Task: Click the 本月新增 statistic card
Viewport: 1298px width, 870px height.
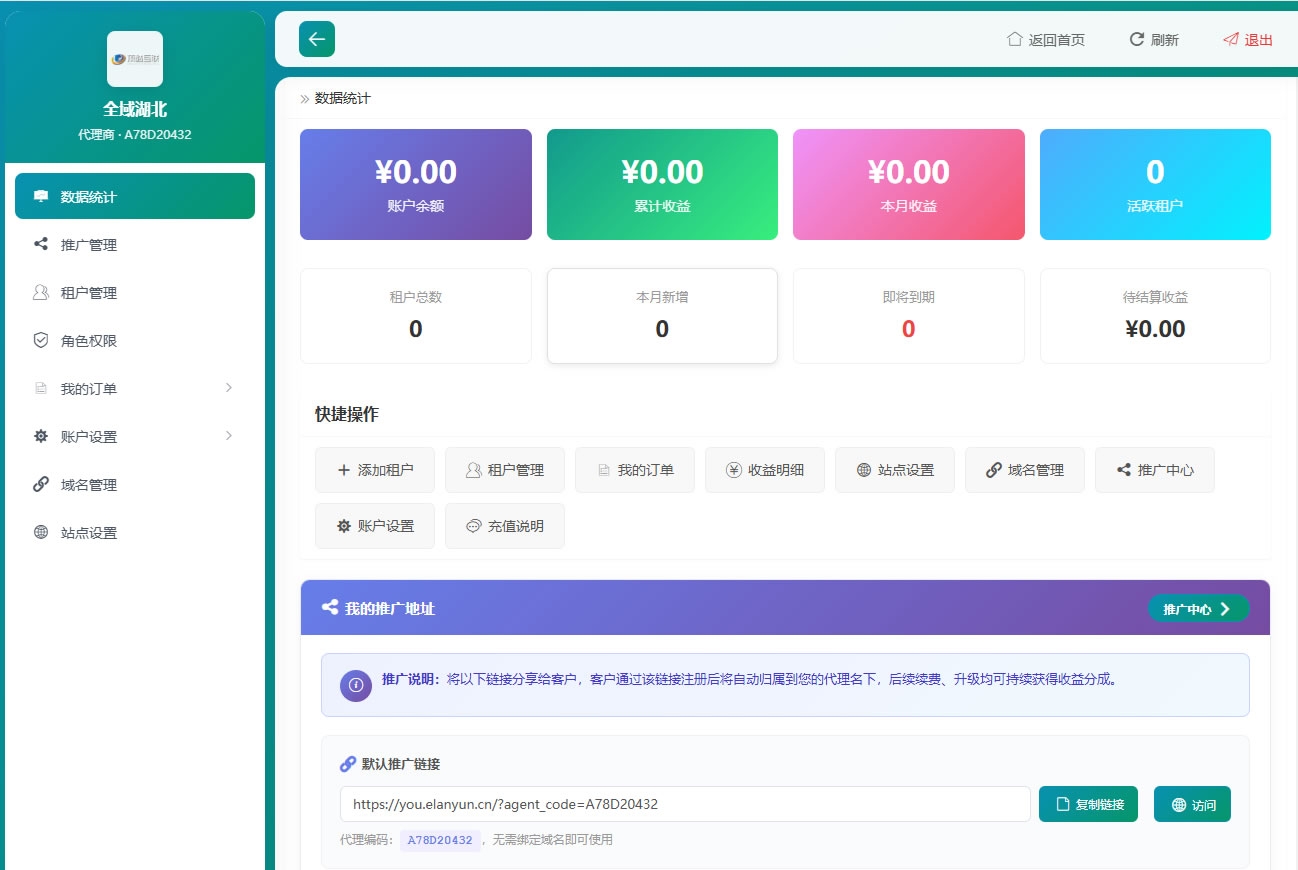Action: [x=662, y=316]
